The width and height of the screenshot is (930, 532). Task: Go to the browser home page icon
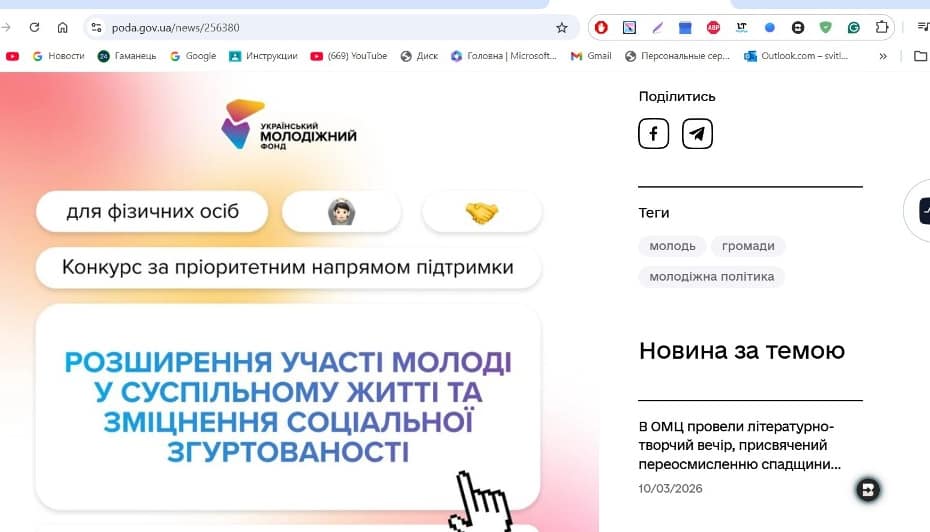tap(62, 27)
